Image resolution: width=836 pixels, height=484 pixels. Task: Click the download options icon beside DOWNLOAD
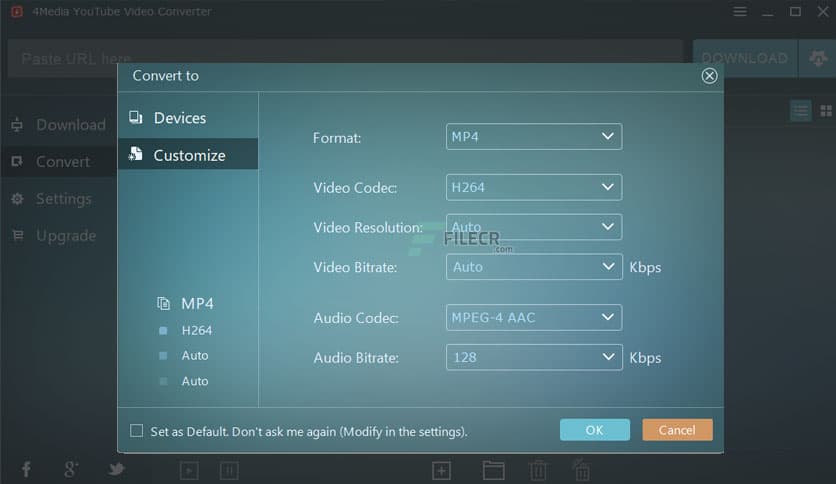pyautogui.click(x=818, y=58)
